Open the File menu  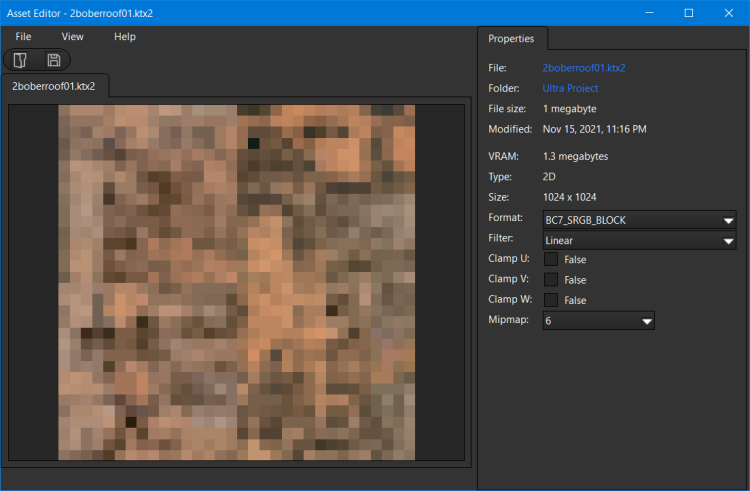coord(23,37)
